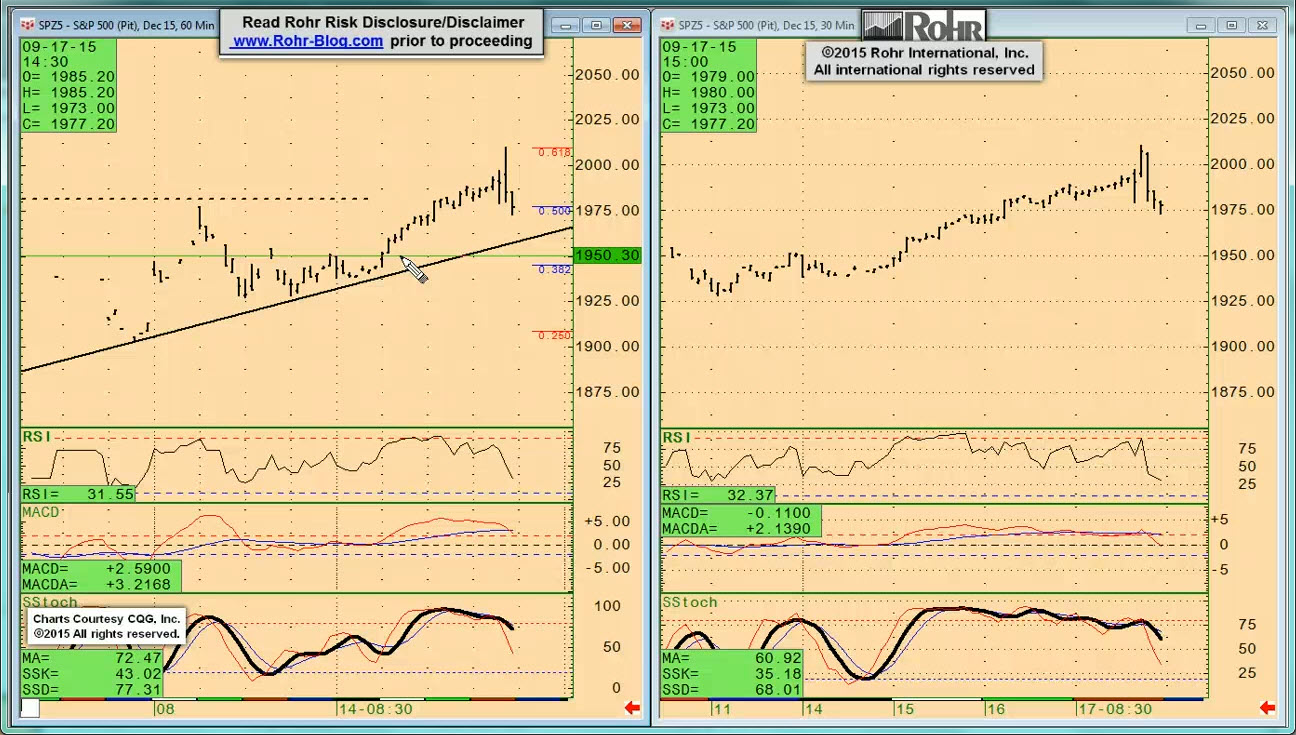Select the SStoch study label on the 30 Min chart
Image resolution: width=1296 pixels, height=735 pixels.
[x=689, y=602]
